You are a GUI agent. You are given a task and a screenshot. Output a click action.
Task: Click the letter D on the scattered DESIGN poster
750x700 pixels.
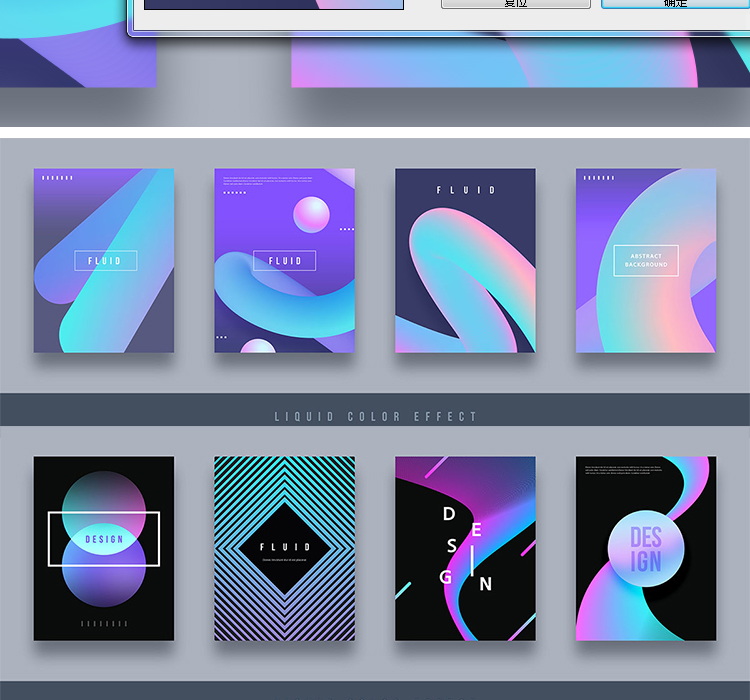click(x=449, y=514)
